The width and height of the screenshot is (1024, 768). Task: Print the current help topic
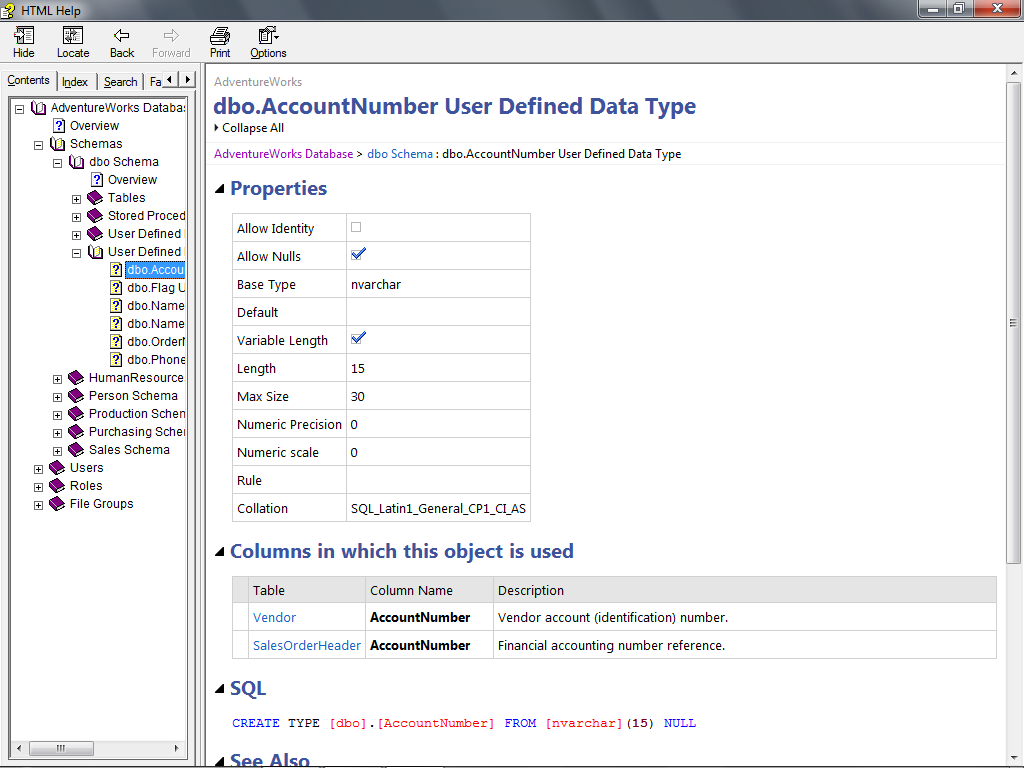[x=220, y=42]
